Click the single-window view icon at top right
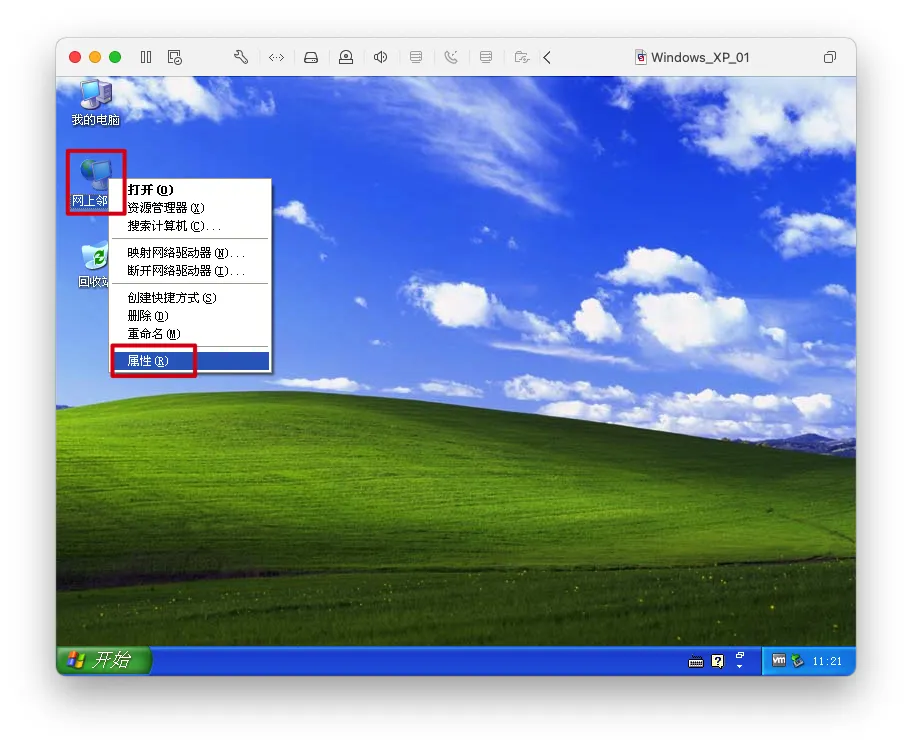 (x=830, y=57)
